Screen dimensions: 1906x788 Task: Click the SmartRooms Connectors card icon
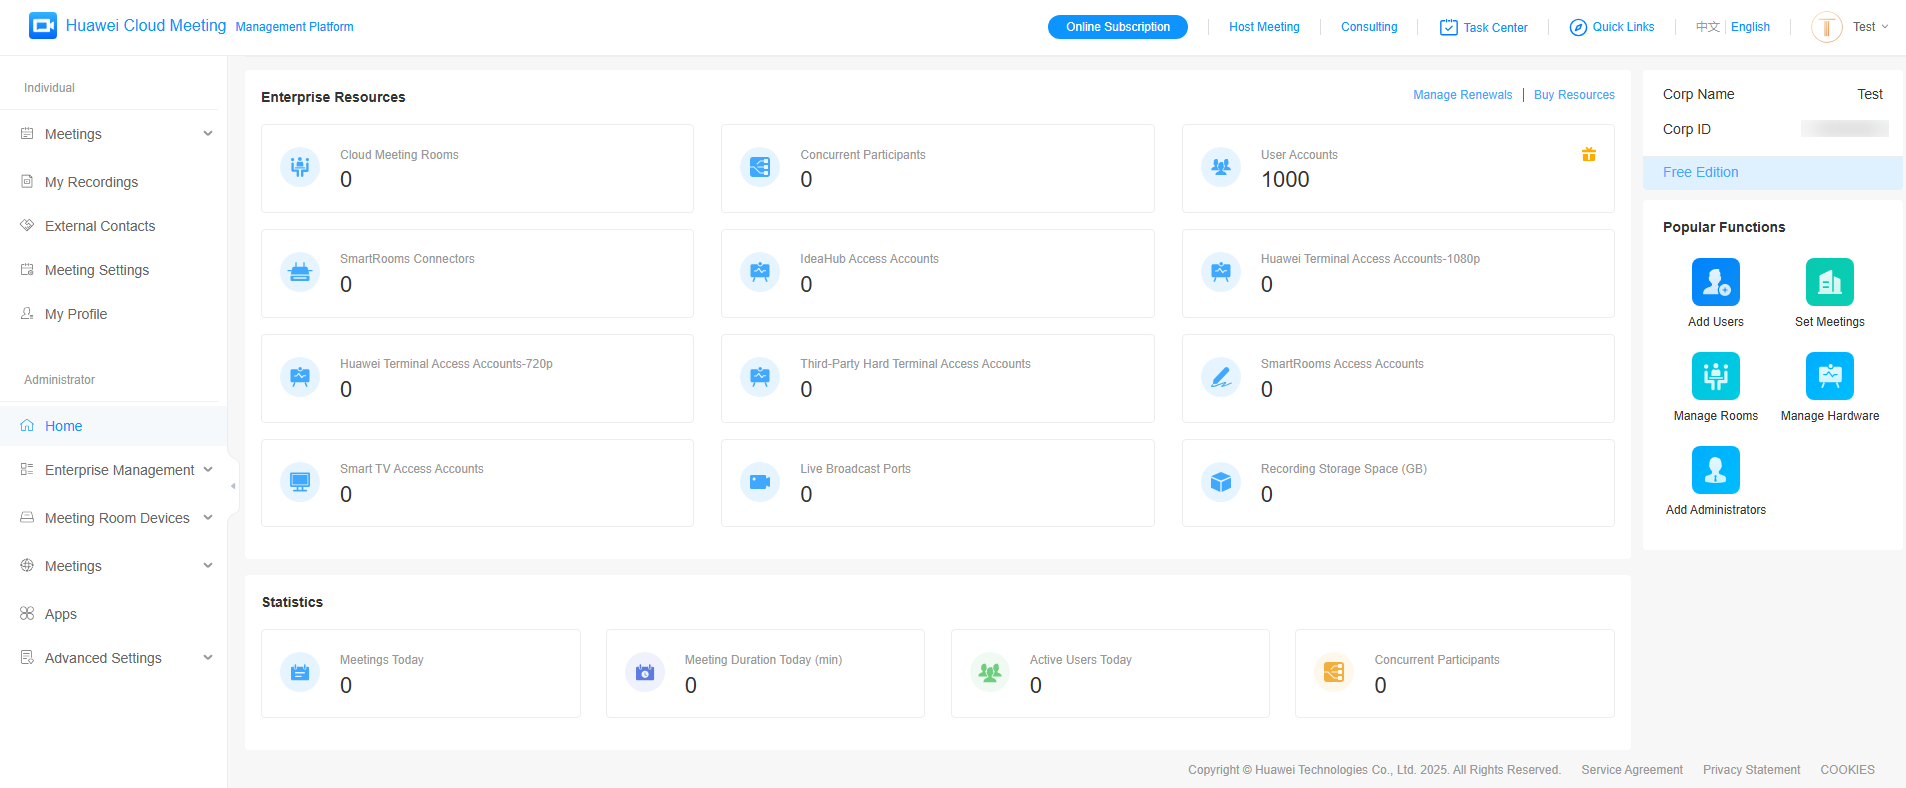point(300,272)
